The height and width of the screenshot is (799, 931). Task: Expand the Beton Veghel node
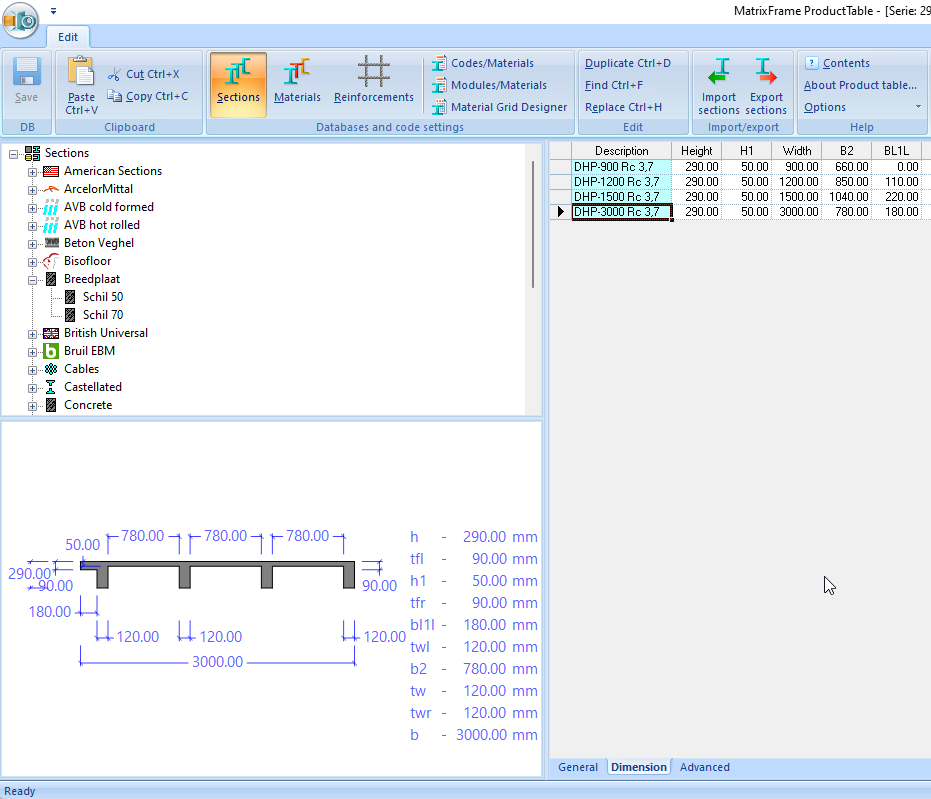pos(33,244)
